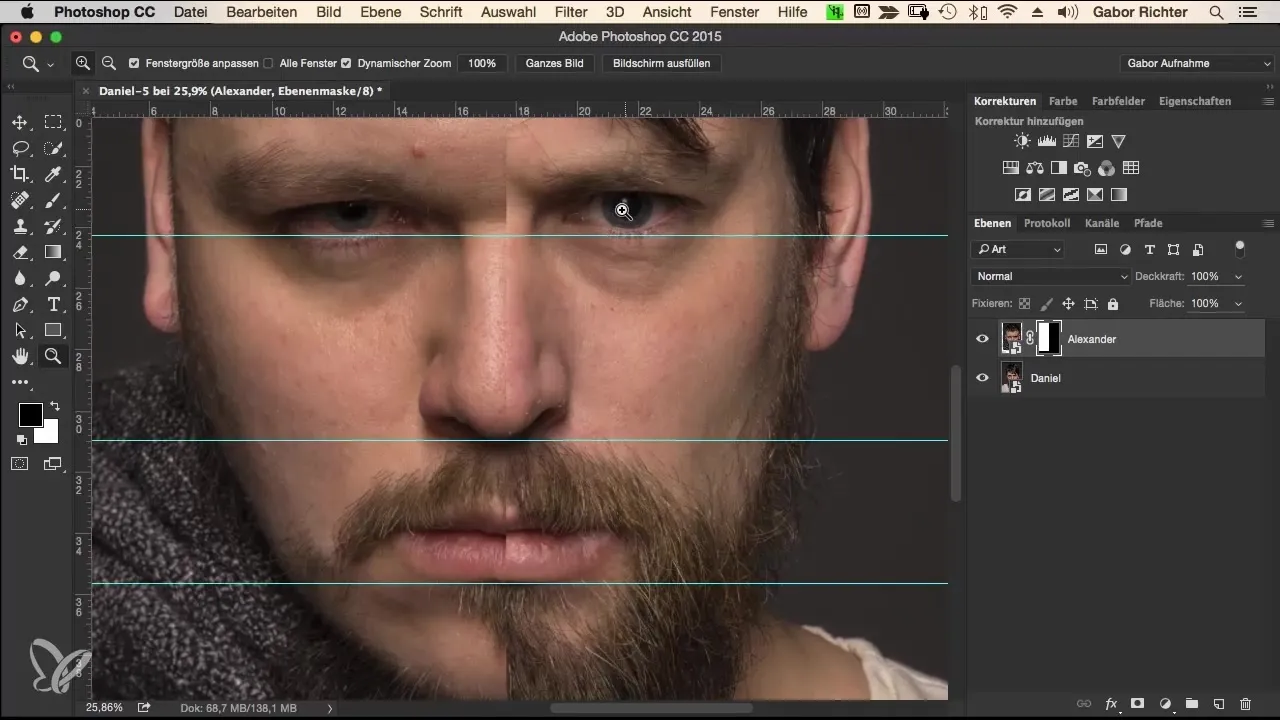Open tool preset picker arrow
The height and width of the screenshot is (720, 1280).
click(x=50, y=64)
